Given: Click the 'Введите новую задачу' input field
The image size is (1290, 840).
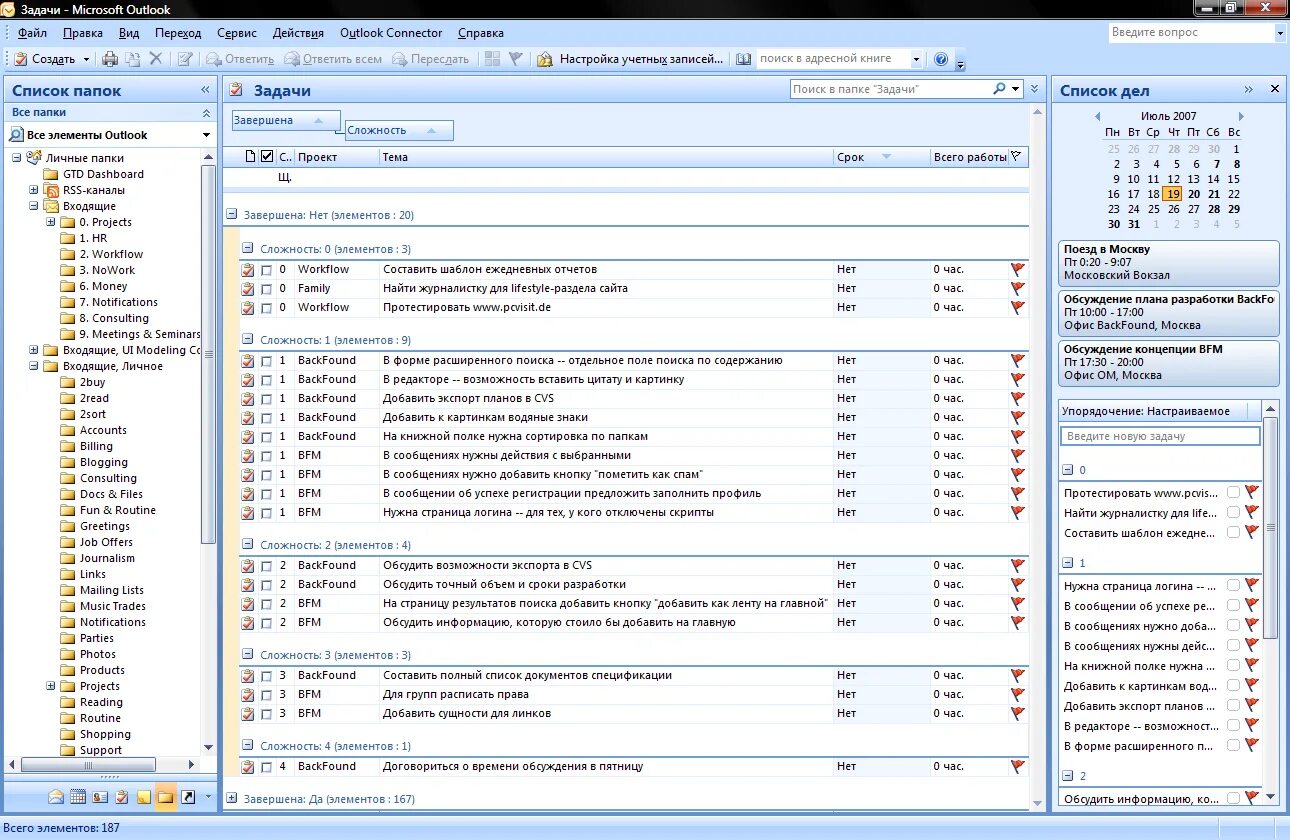Looking at the screenshot, I should pyautogui.click(x=1161, y=436).
